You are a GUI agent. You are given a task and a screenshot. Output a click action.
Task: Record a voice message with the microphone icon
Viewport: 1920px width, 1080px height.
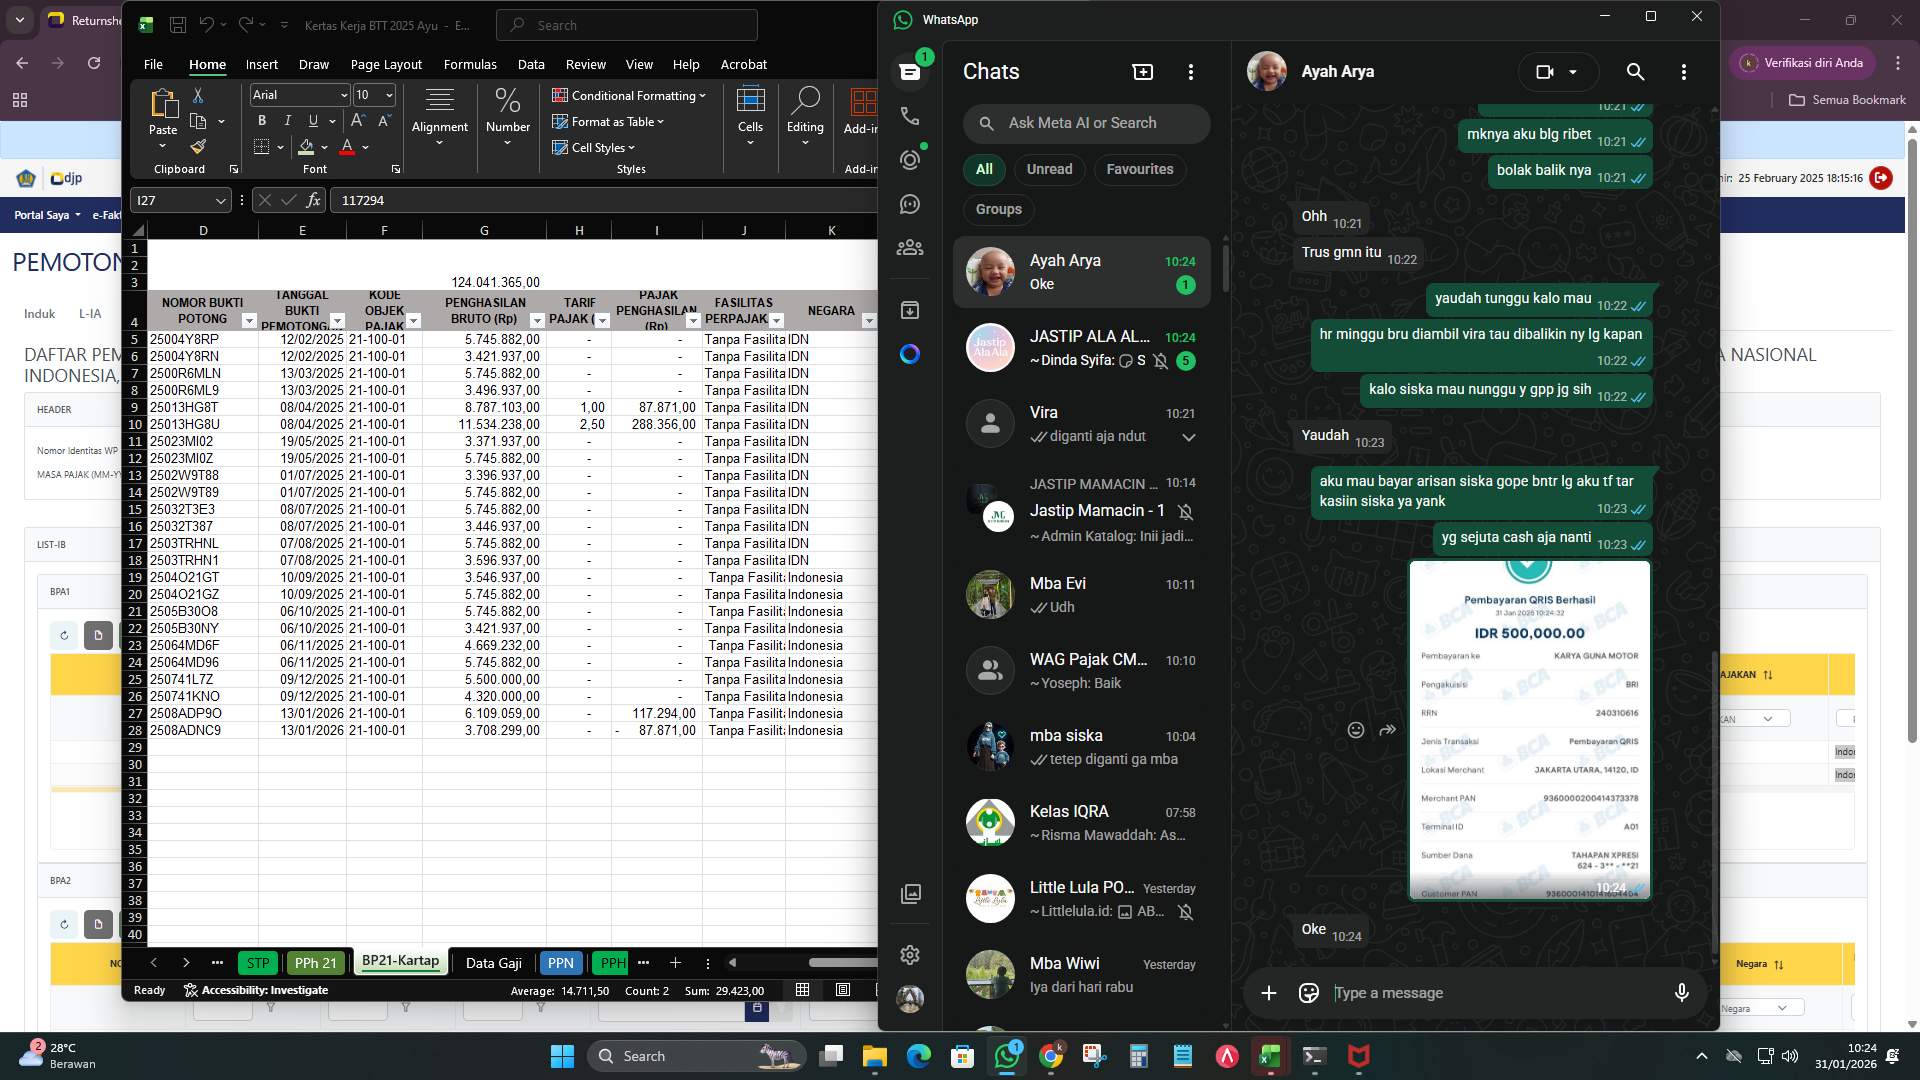point(1682,992)
